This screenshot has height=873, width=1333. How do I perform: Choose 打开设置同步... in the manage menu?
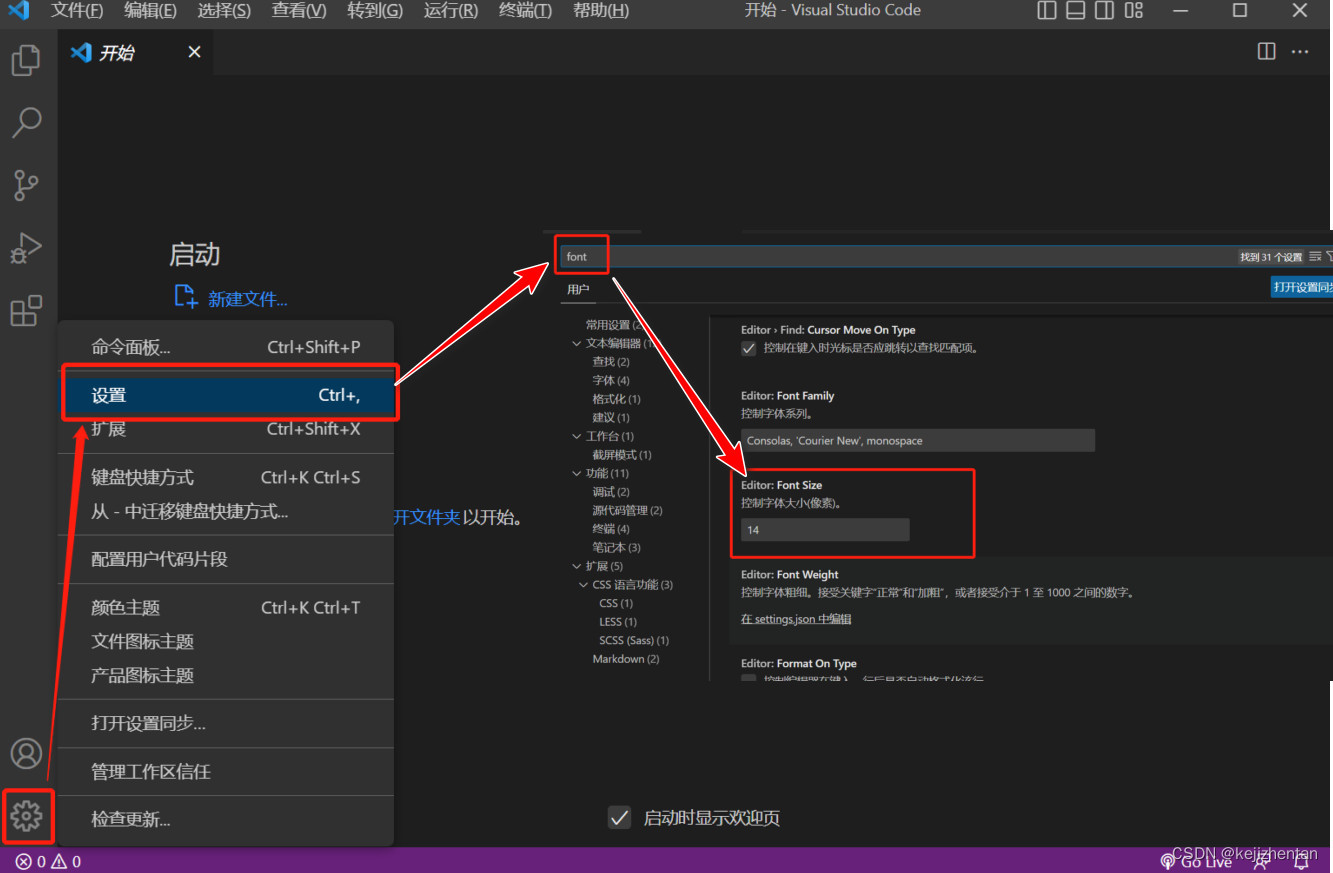[x=226, y=723]
